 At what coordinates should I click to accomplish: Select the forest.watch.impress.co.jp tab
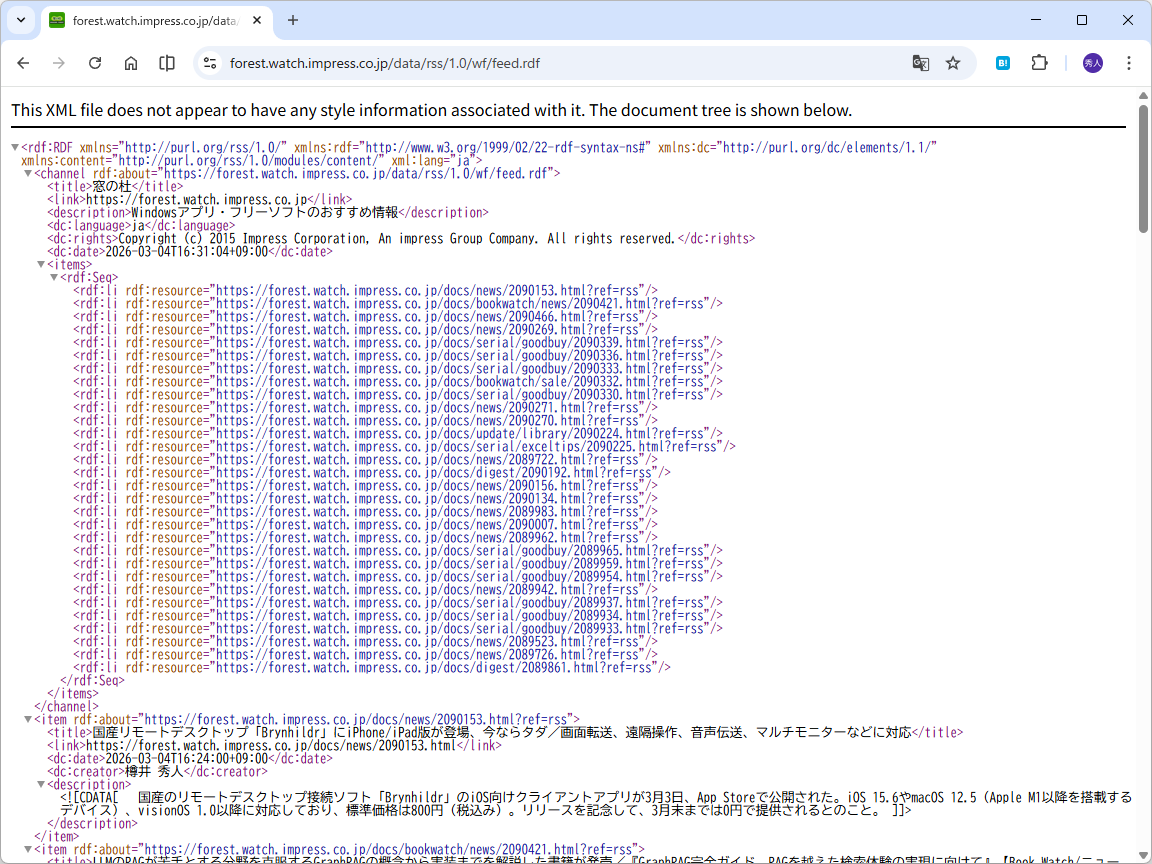(x=156, y=21)
